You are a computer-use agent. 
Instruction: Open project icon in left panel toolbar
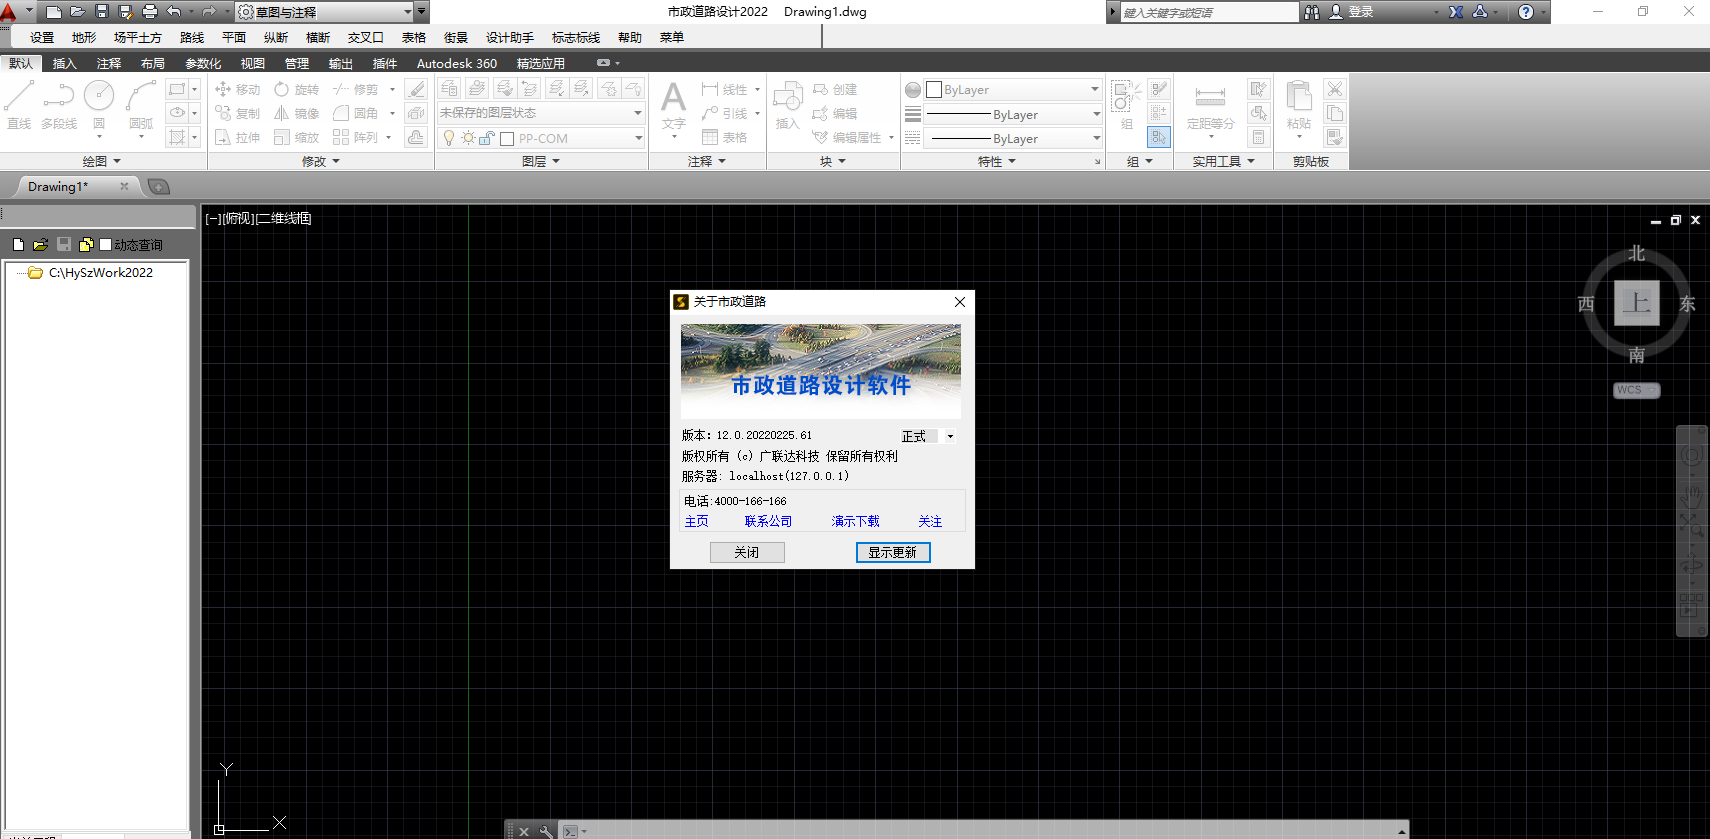click(x=41, y=245)
